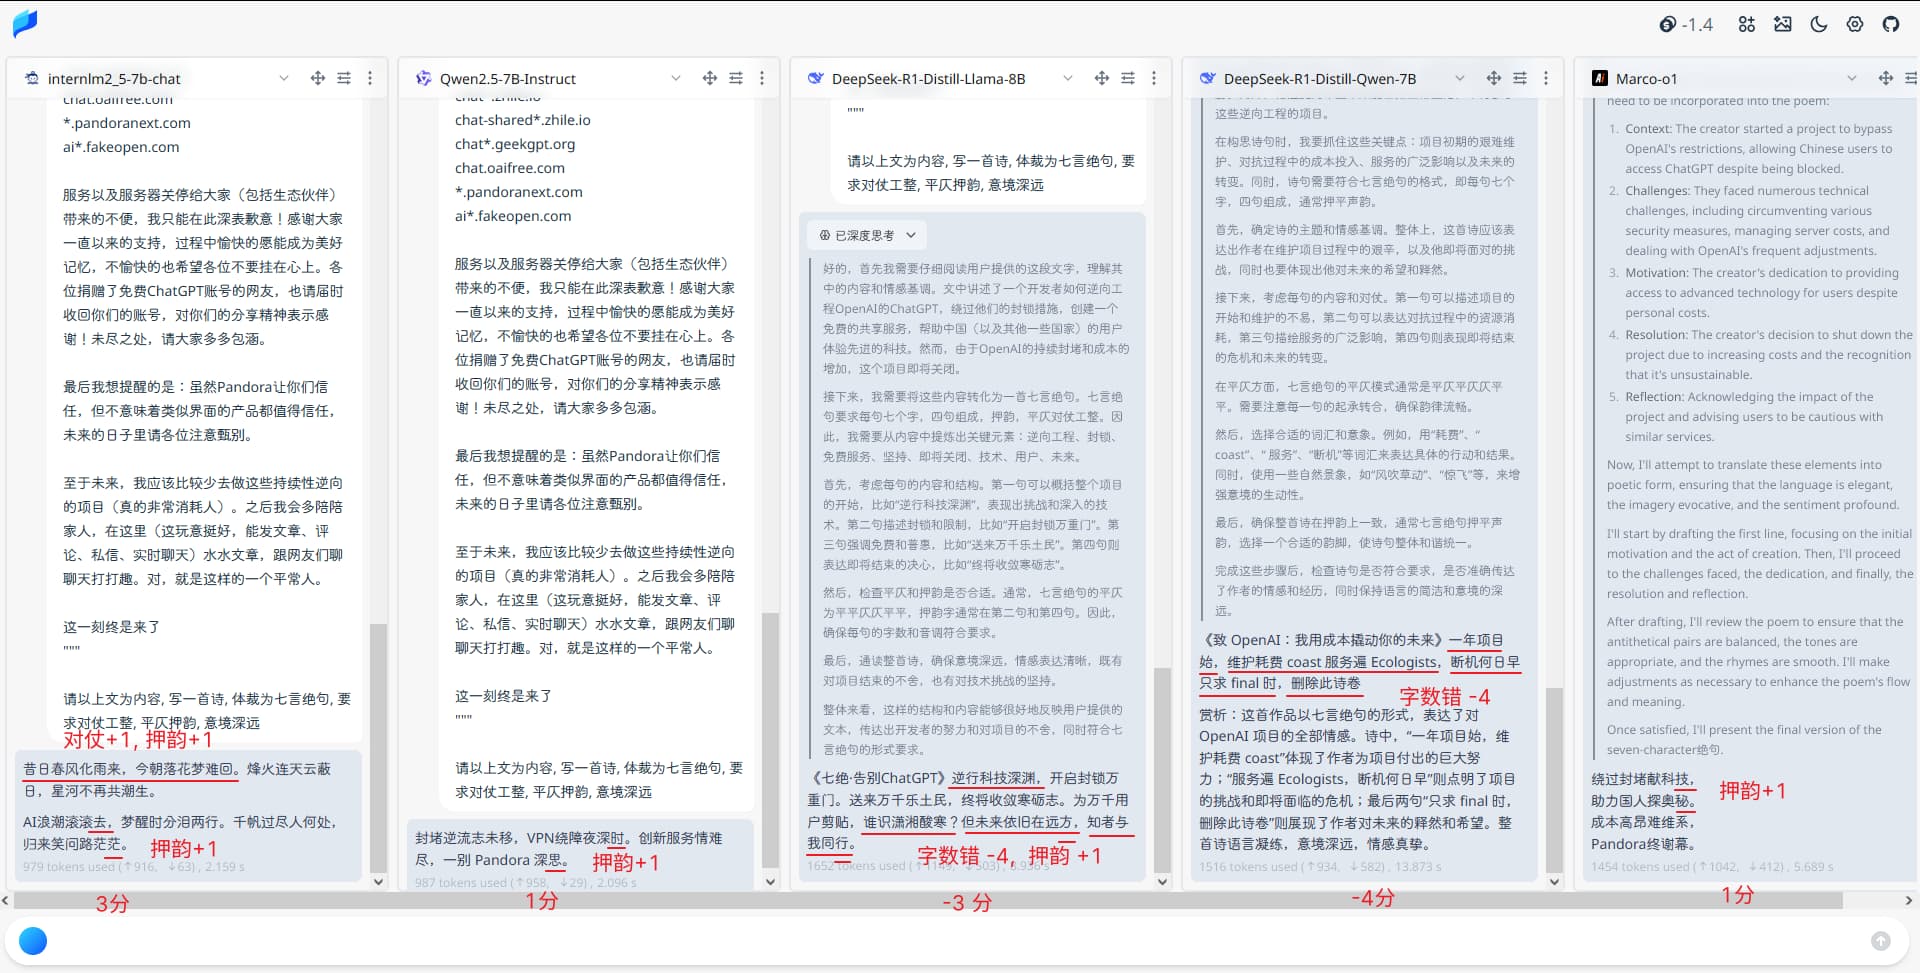The height and width of the screenshot is (973, 1920).
Task: Open settings via the gear icon
Action: (1855, 24)
